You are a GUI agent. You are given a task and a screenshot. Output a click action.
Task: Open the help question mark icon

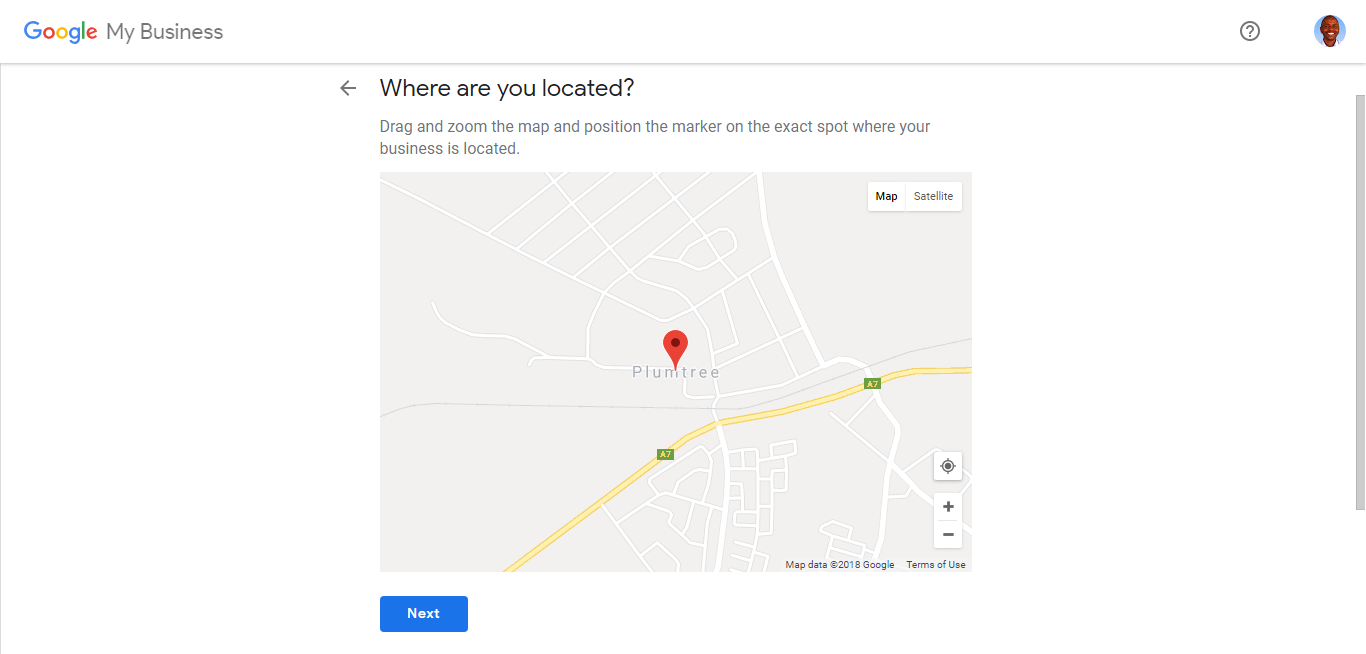pos(1250,31)
